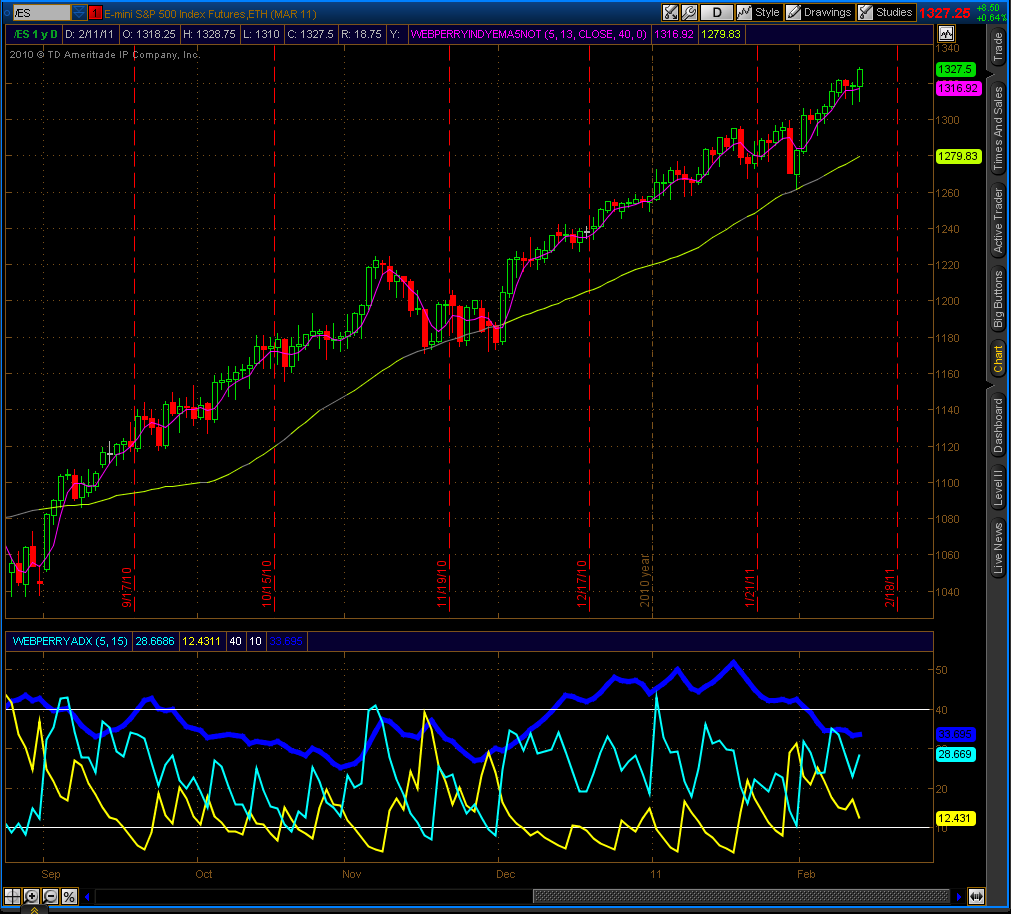Open chart settings wrench icon
The width and height of the screenshot is (1011, 914).
pyautogui.click(x=689, y=12)
